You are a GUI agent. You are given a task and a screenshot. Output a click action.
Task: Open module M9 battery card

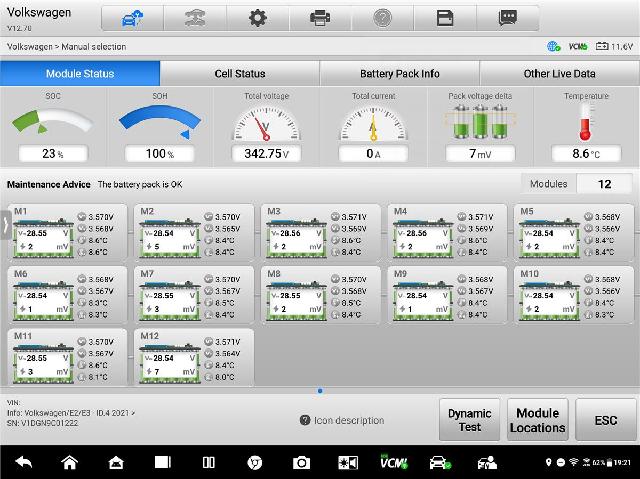point(447,295)
